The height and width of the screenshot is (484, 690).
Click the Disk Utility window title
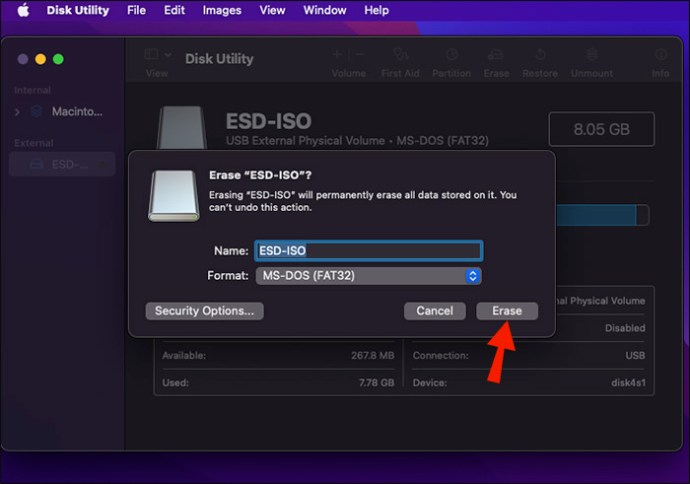[x=219, y=59]
